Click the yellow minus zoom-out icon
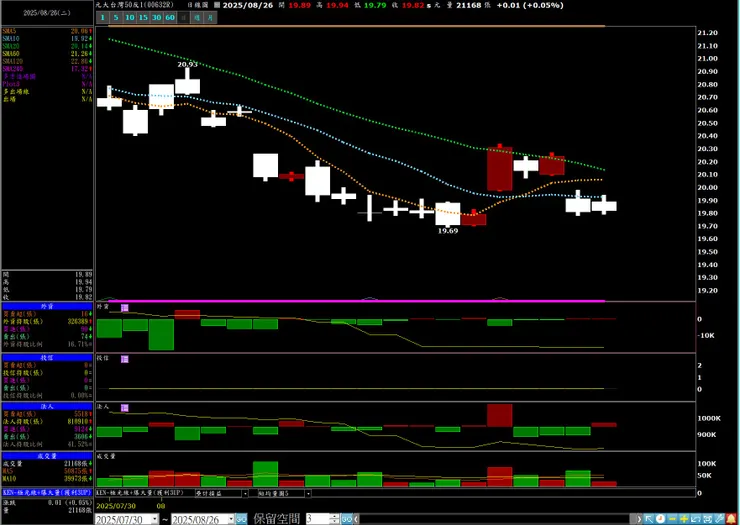The image size is (740, 525). (x=673, y=519)
